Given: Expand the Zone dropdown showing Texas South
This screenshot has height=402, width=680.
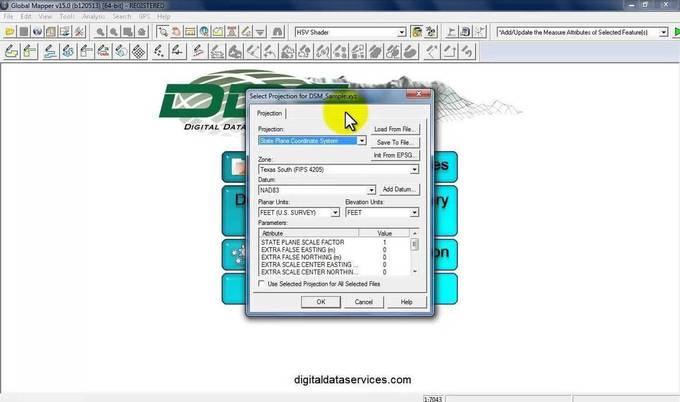Looking at the screenshot, I should (412, 170).
